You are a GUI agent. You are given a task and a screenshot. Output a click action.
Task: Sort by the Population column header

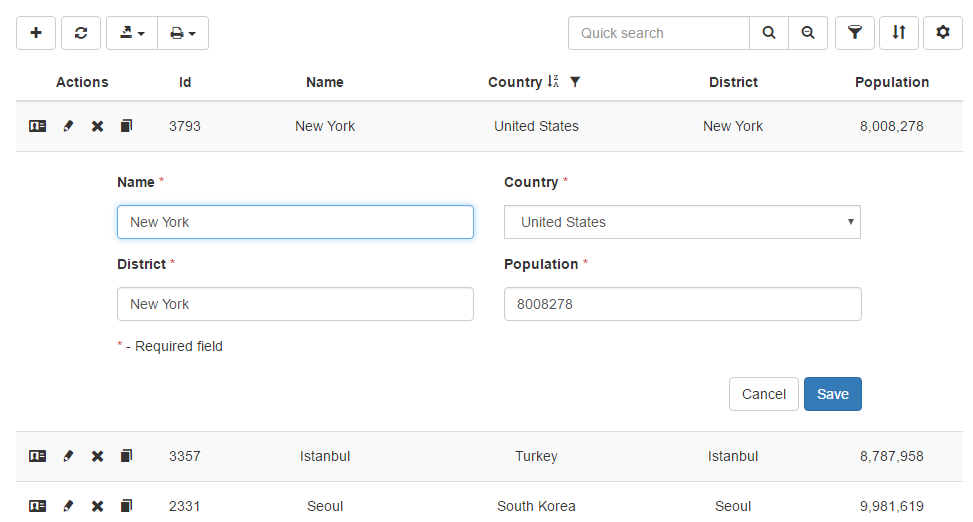pos(891,82)
